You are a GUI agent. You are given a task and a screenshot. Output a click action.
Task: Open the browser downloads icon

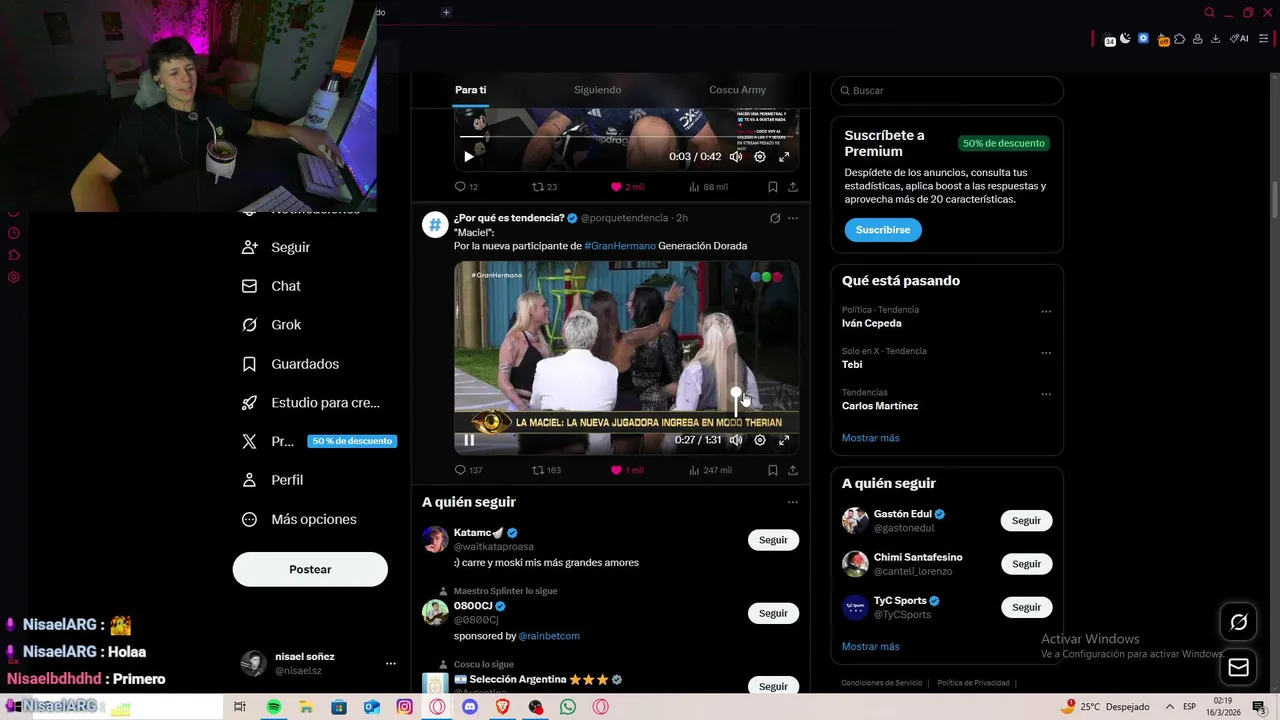(1215, 39)
